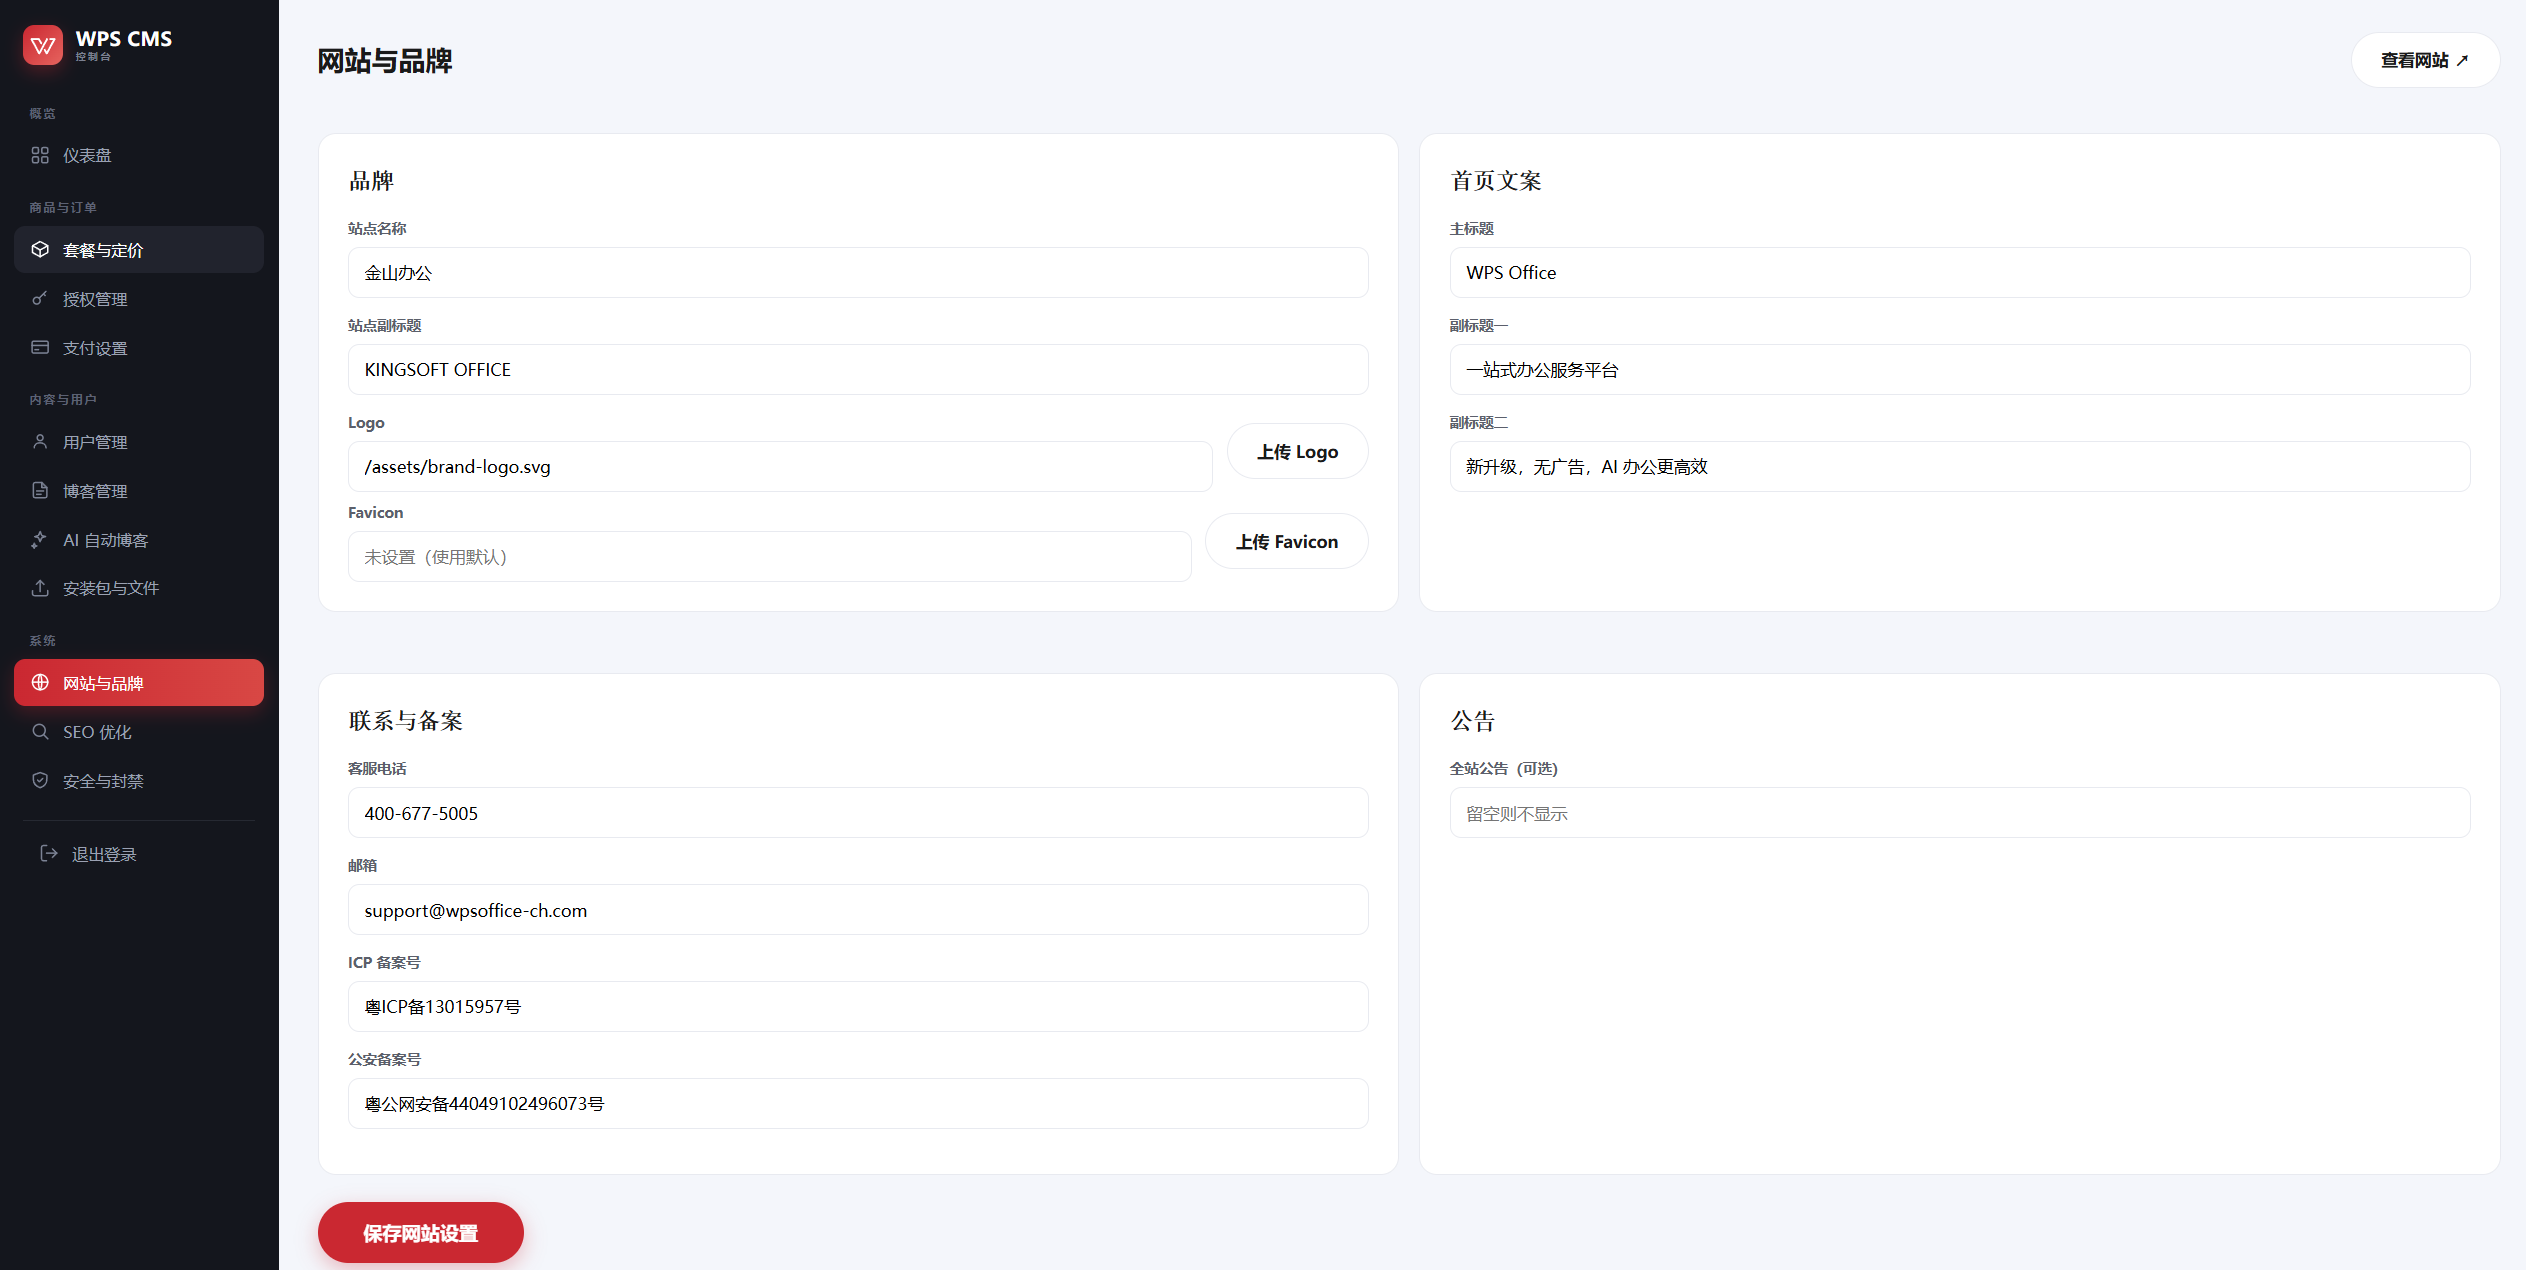Click the 用户管理 person icon

(40, 441)
